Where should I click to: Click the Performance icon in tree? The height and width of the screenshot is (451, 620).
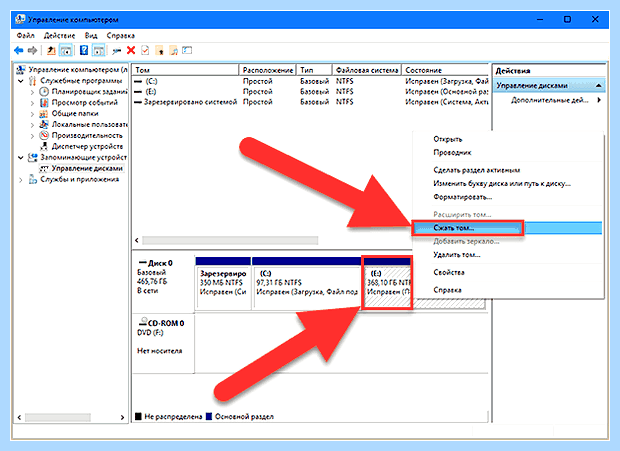click(44, 136)
